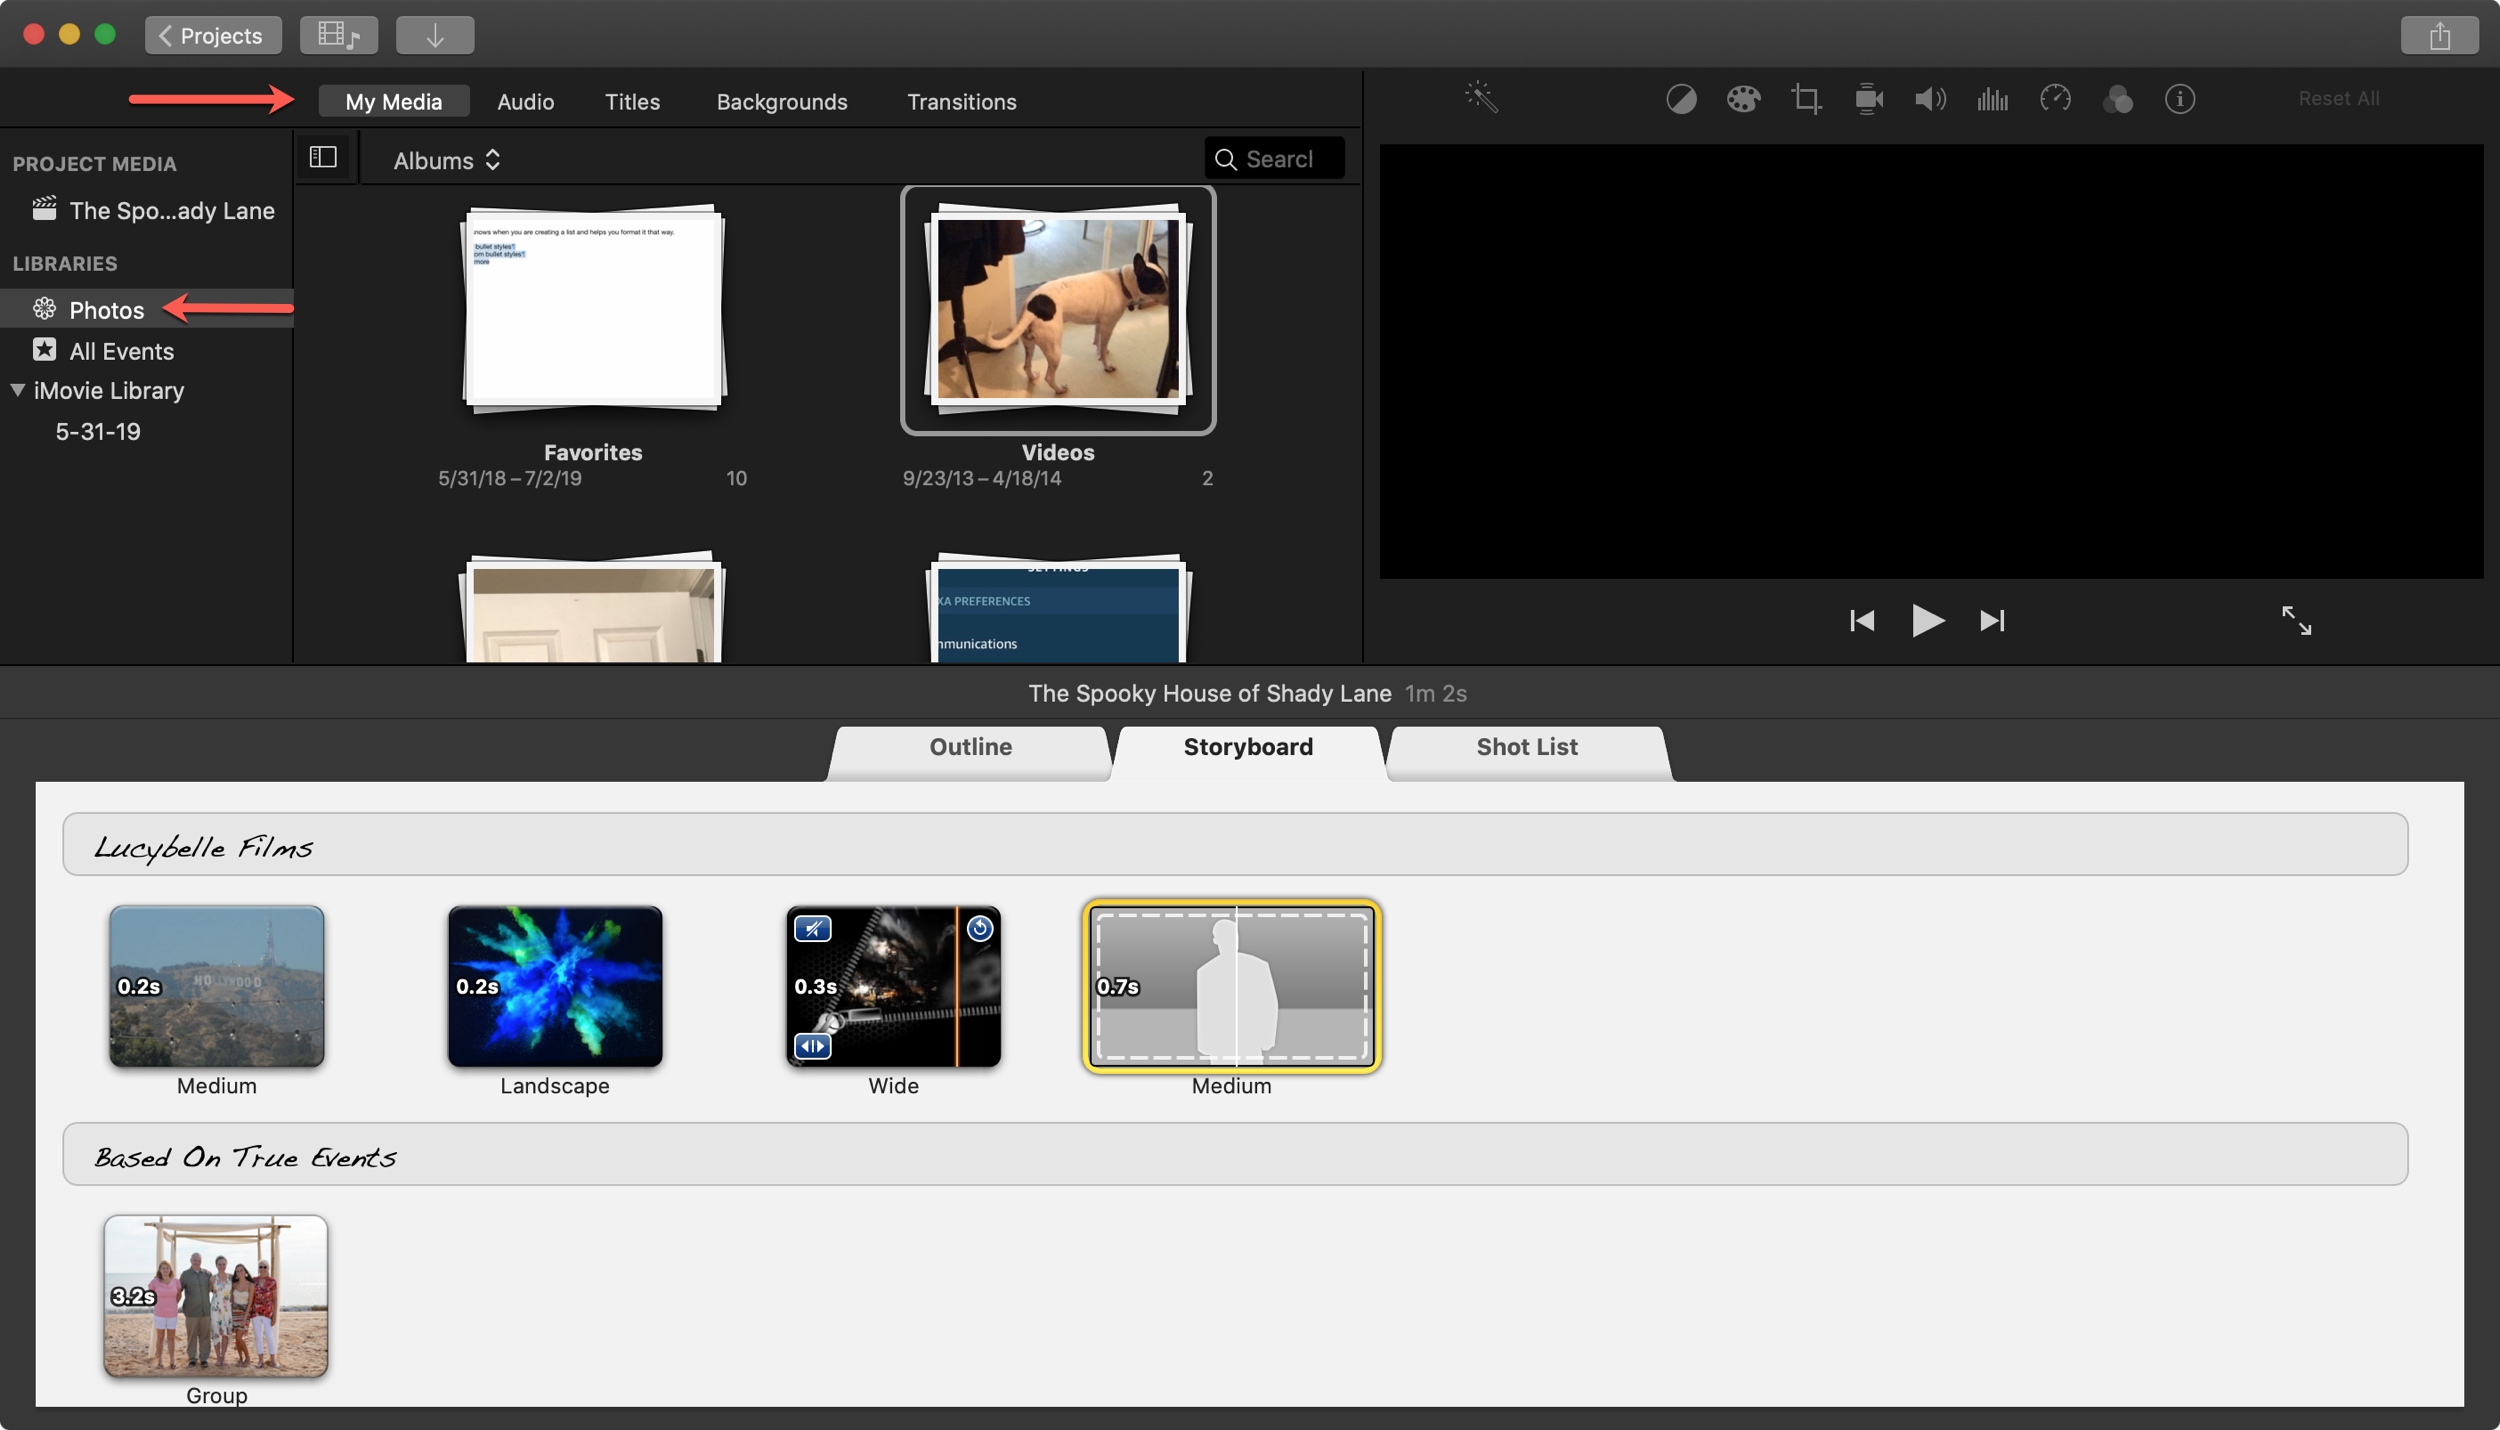Screen dimensions: 2500x1430
Task: Select the Landscape color burst clip
Action: (555, 986)
